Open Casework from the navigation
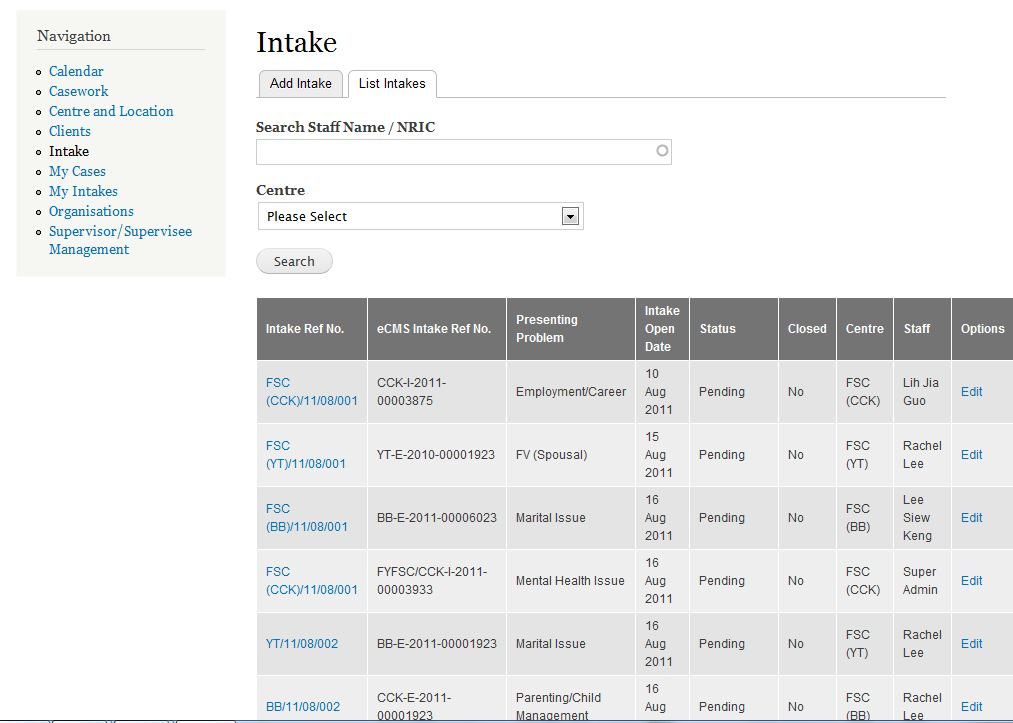Image resolution: width=1013 pixels, height=723 pixels. [78, 91]
